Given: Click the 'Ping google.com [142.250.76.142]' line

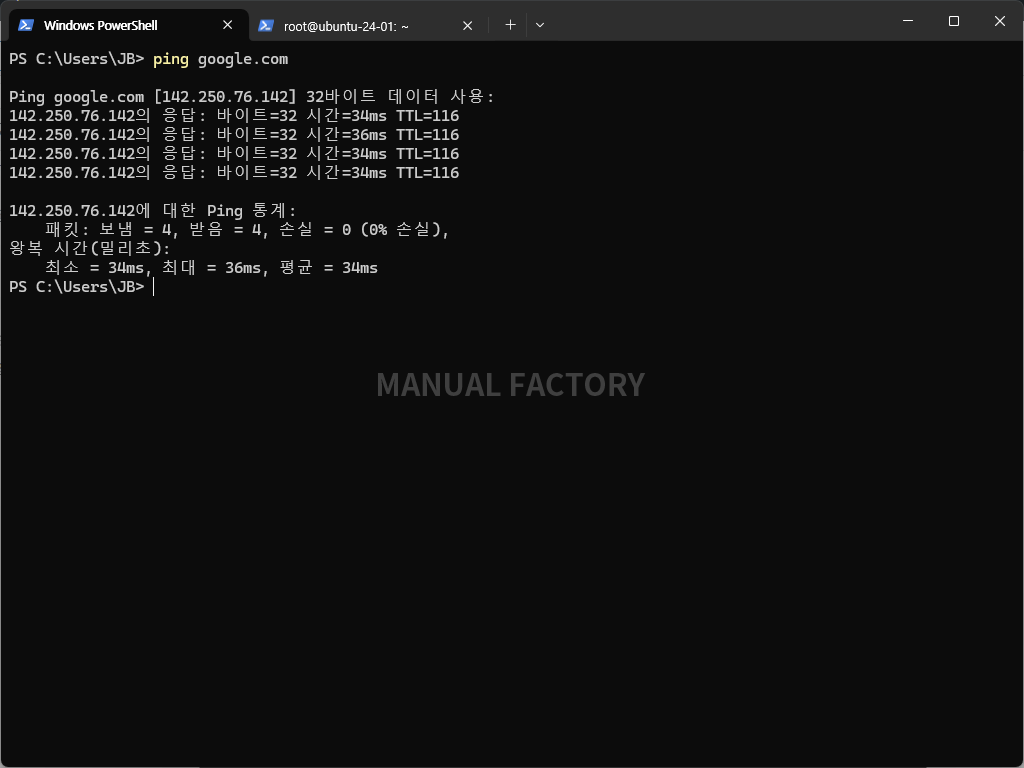Looking at the screenshot, I should 251,97.
